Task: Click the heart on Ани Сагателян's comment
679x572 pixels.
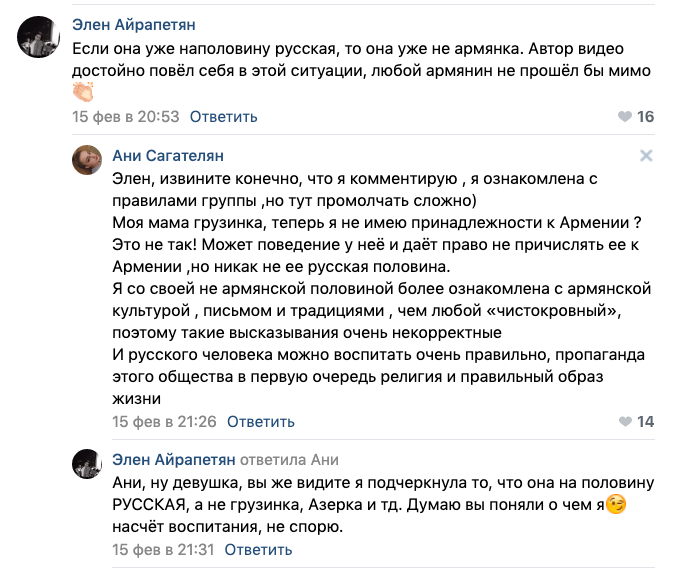Action: click(x=625, y=422)
